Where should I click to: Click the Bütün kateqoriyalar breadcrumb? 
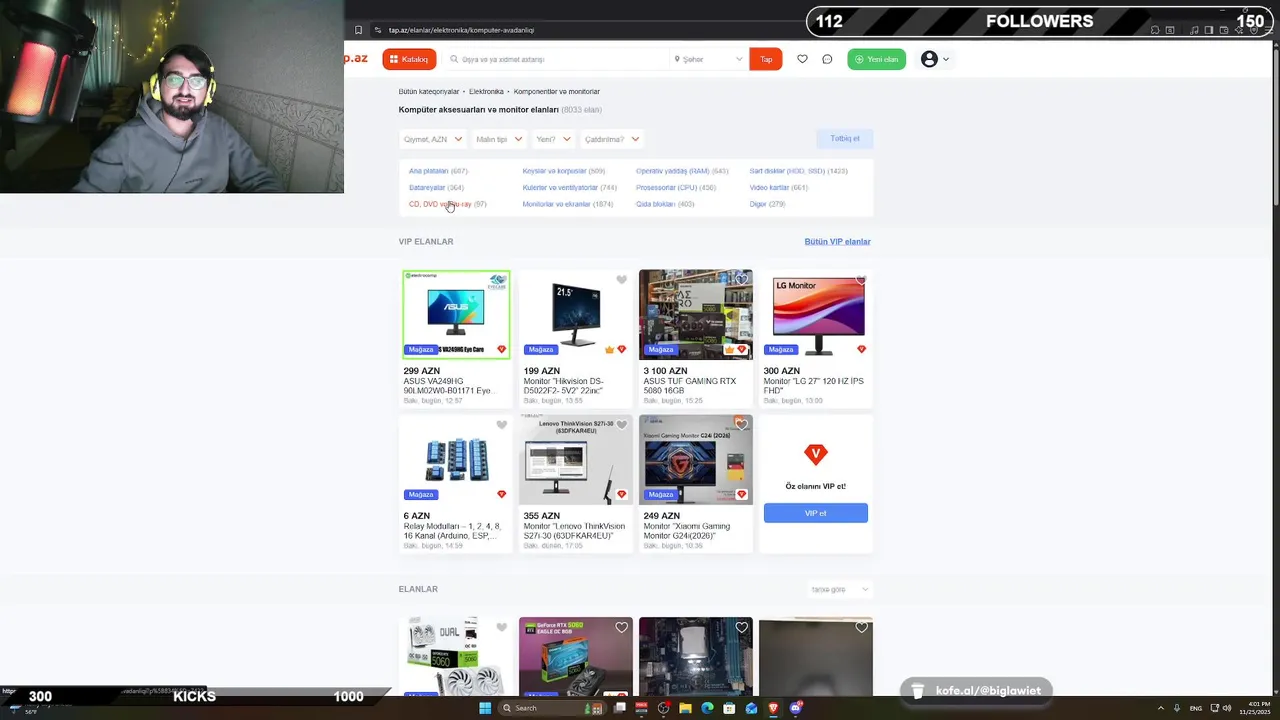[x=429, y=91]
